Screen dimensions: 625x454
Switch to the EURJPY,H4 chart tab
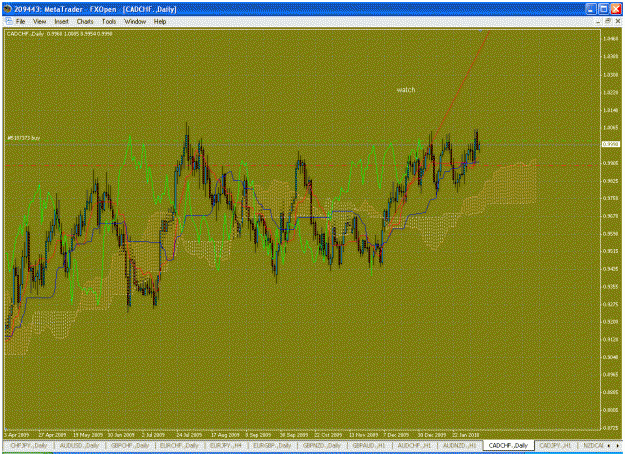click(x=226, y=445)
